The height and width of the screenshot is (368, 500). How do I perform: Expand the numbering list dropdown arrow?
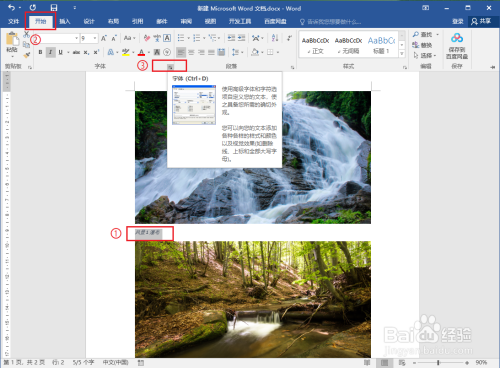[204, 38]
